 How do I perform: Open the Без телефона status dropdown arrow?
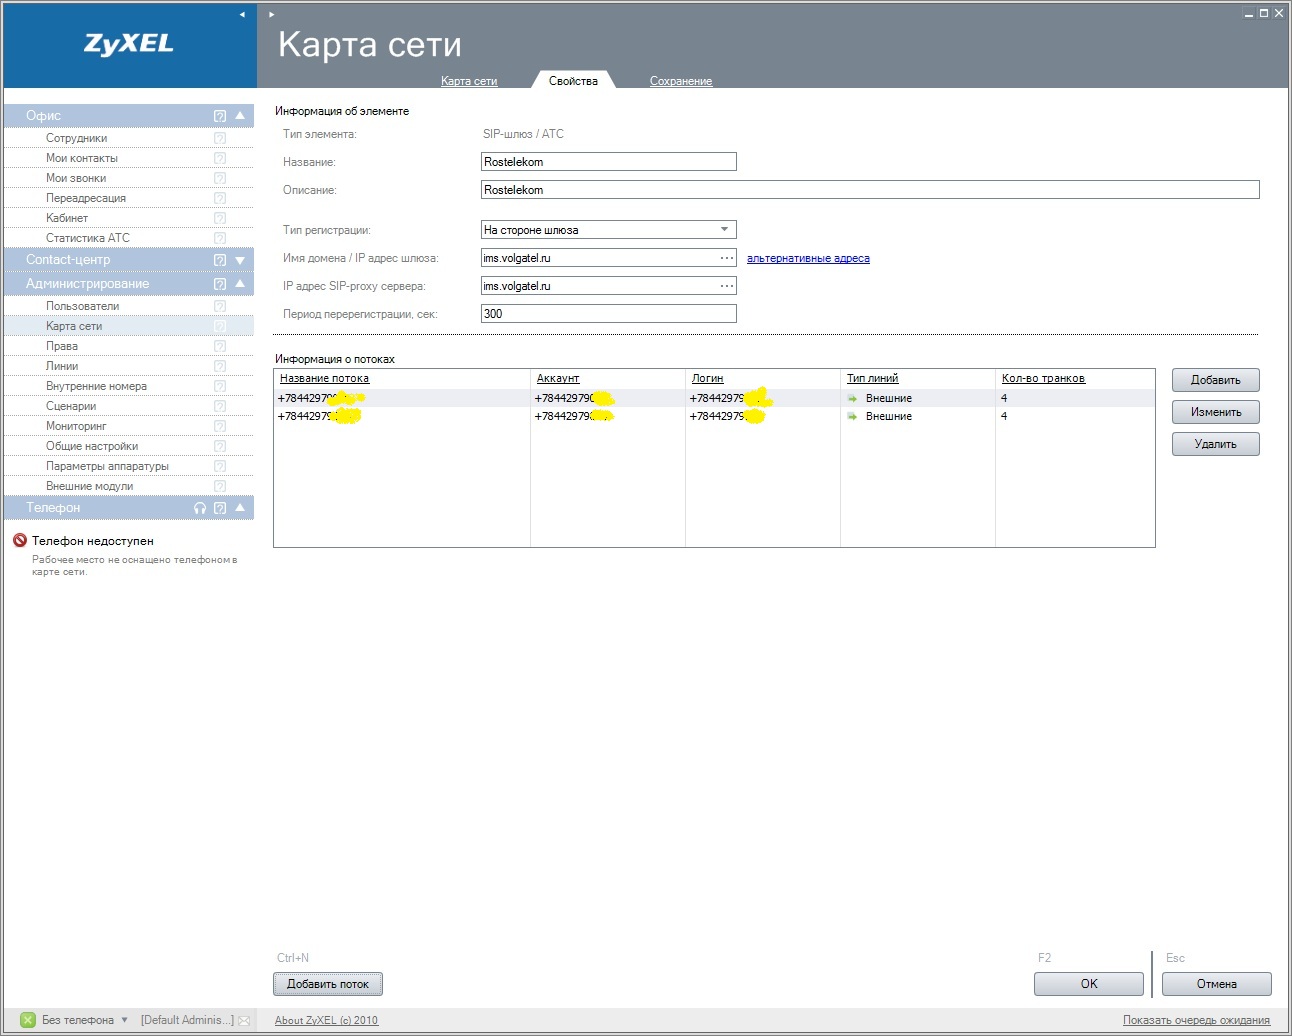pyautogui.click(x=125, y=1020)
